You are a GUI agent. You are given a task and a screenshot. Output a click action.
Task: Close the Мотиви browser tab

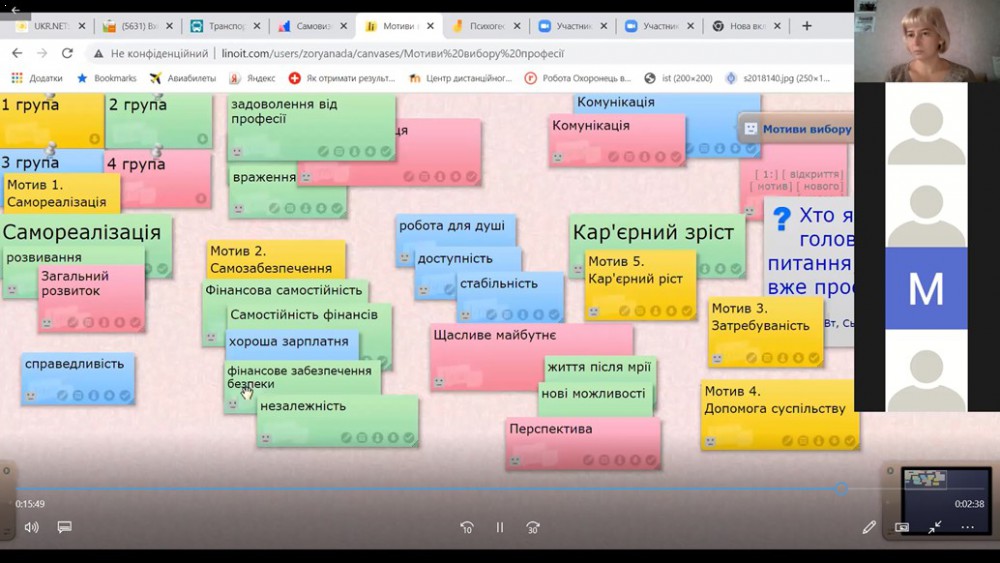click(430, 26)
